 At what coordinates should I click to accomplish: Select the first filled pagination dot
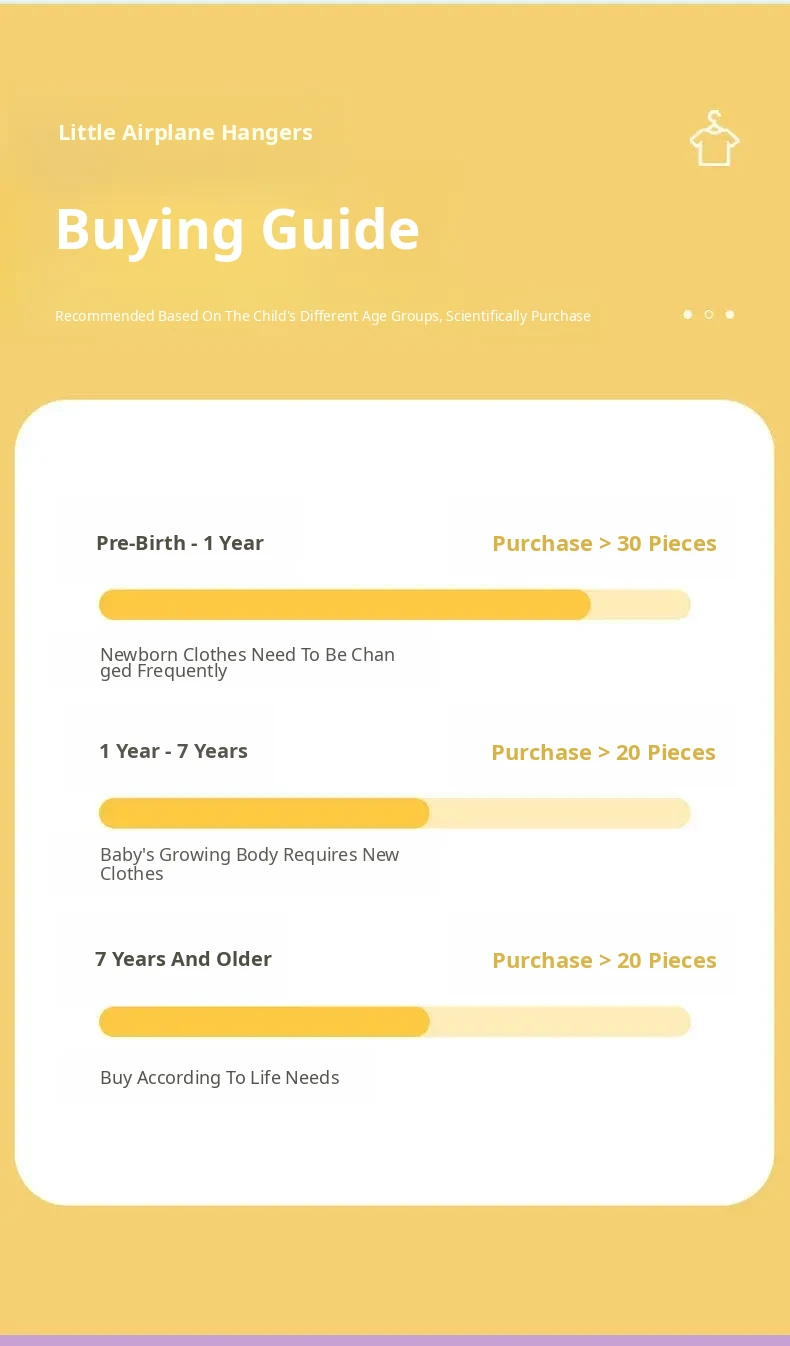pyautogui.click(x=687, y=315)
